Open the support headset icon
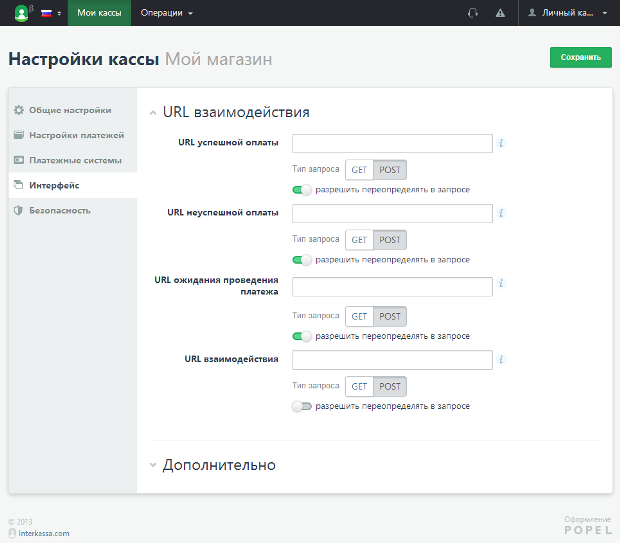Viewport: 620px width, 543px height. pos(473,13)
